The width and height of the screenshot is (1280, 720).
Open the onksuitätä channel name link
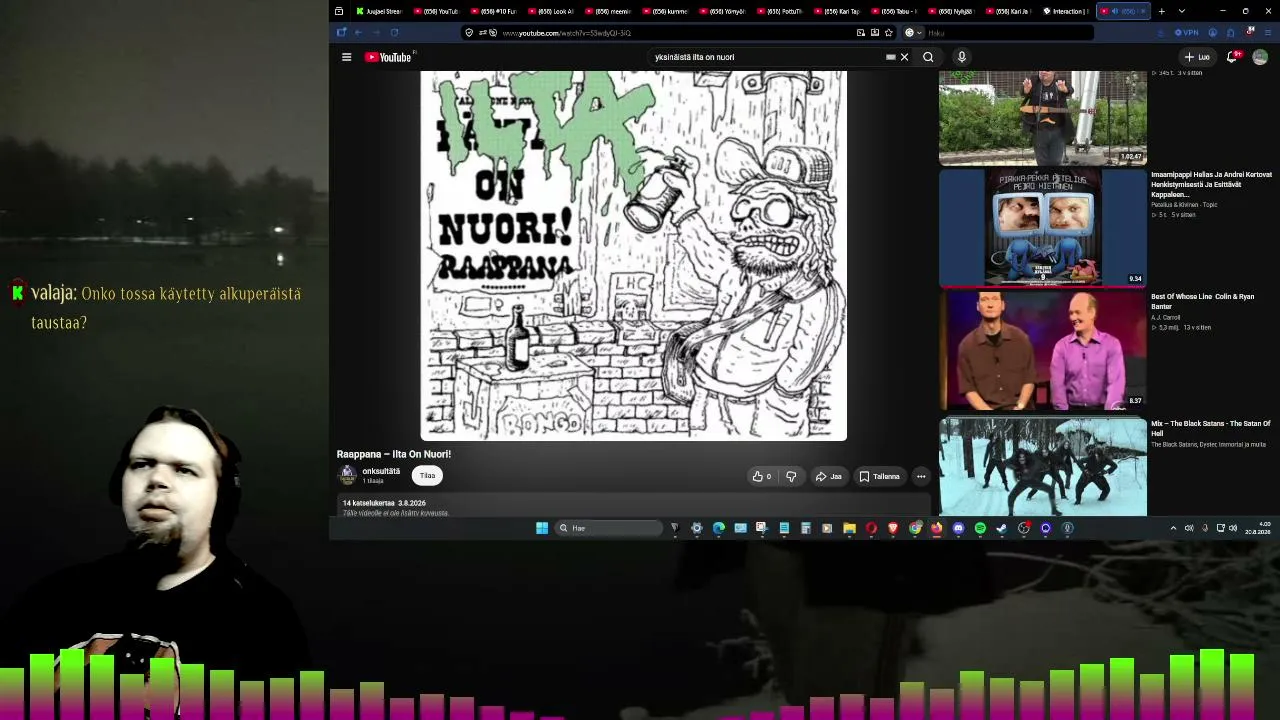point(381,471)
